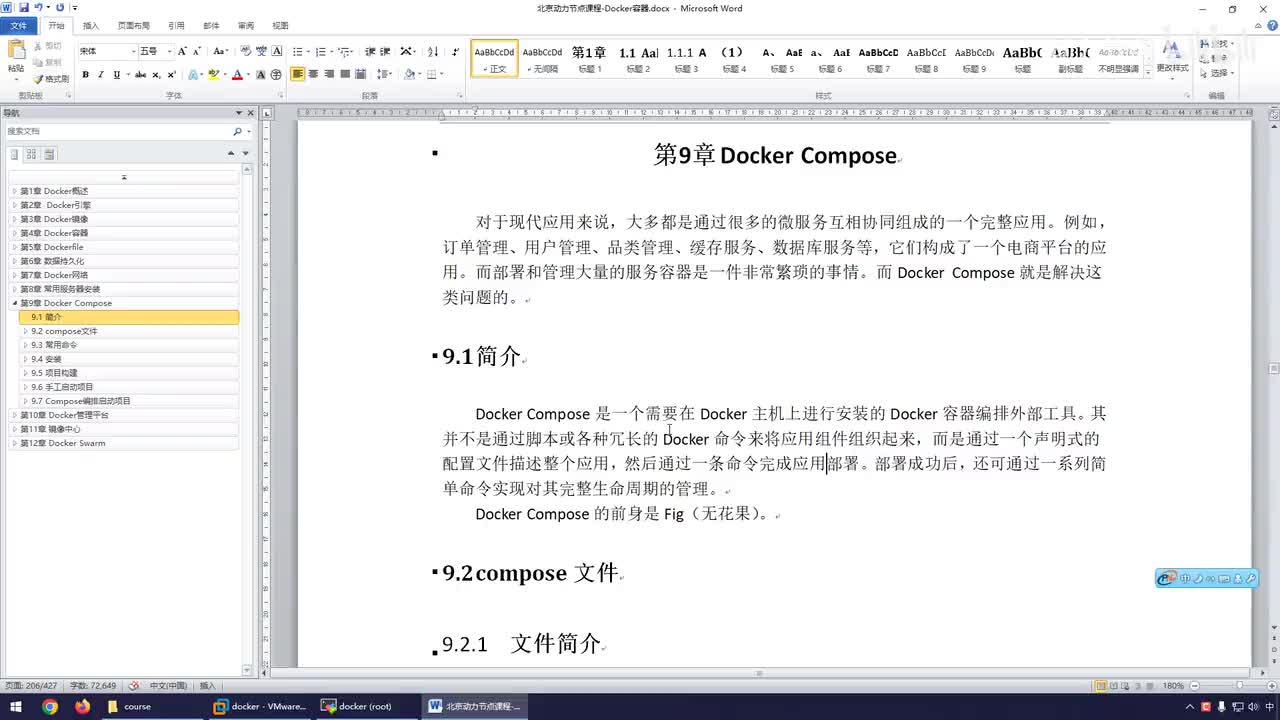Click the yellow text highlight color button
Image resolution: width=1280 pixels, height=720 pixels.
(x=213, y=75)
